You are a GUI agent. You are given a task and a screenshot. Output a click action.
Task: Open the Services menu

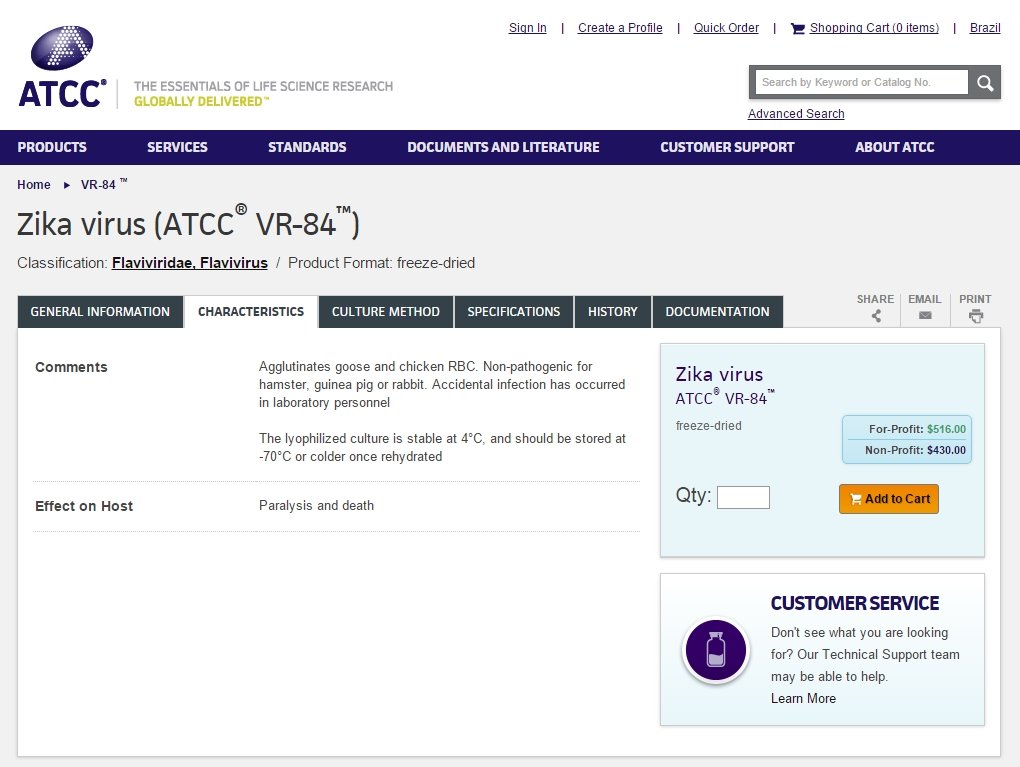point(177,147)
